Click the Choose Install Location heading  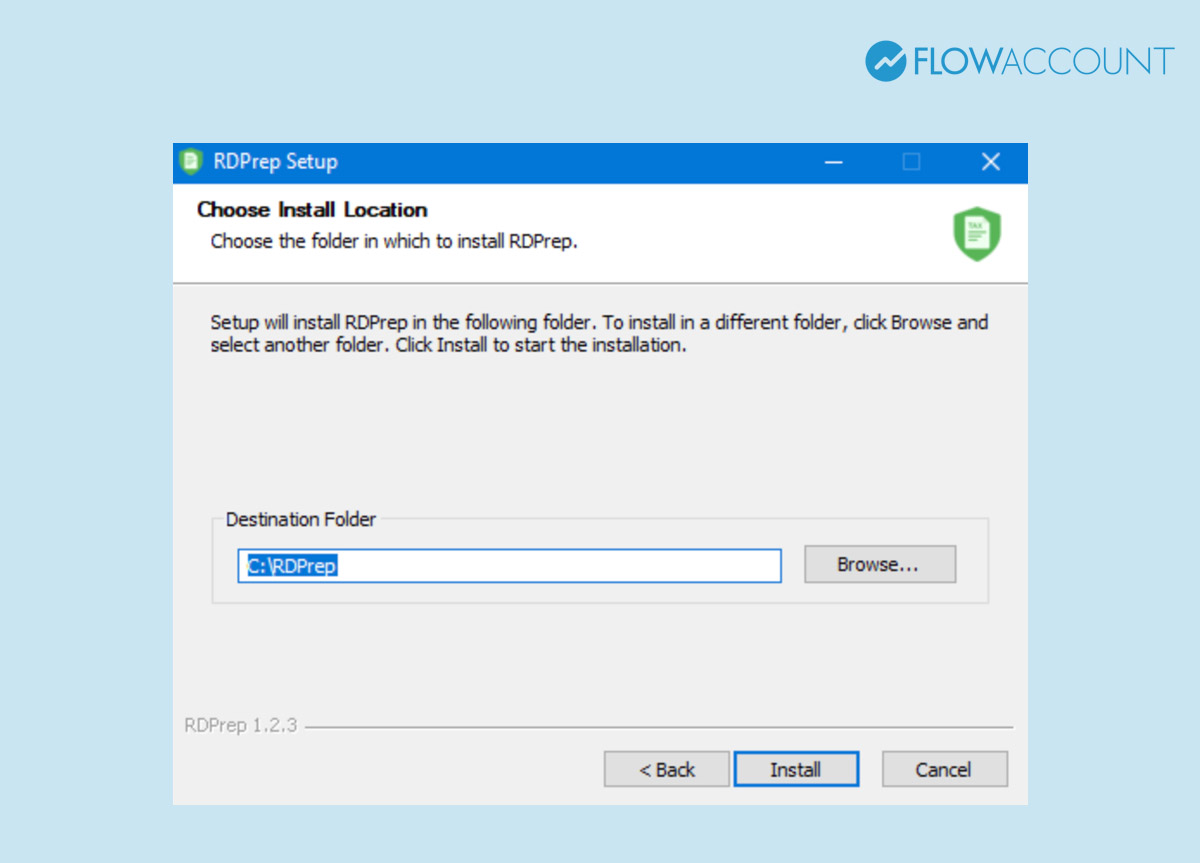click(312, 210)
